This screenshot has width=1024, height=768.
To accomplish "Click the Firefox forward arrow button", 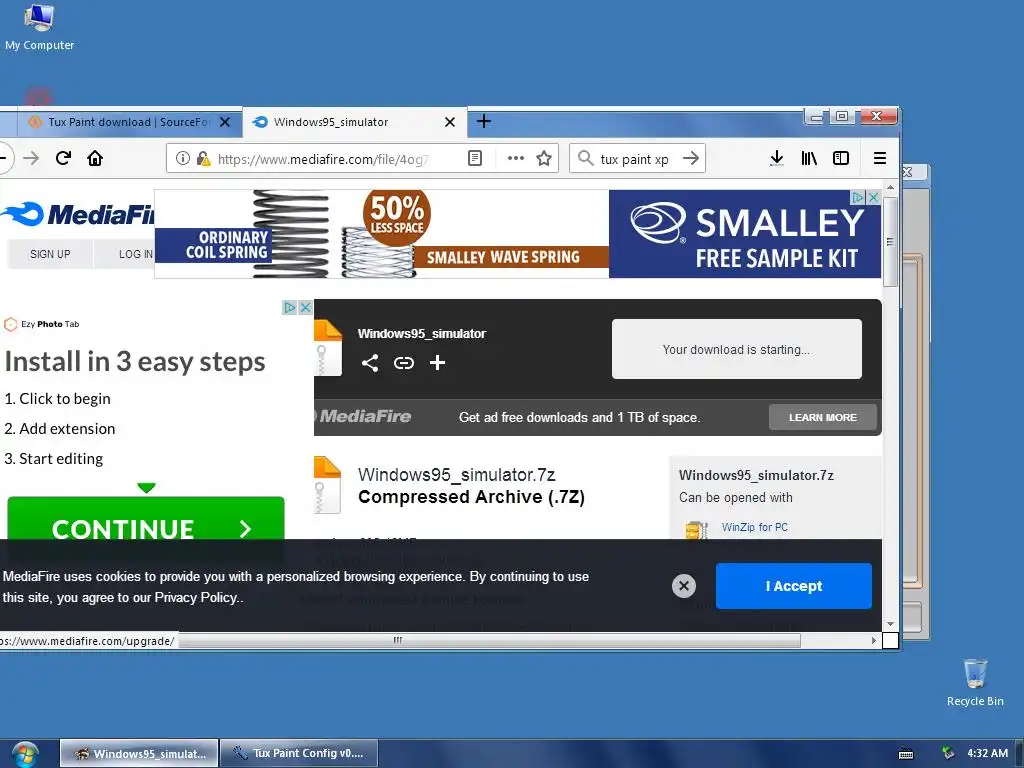I will (31, 158).
